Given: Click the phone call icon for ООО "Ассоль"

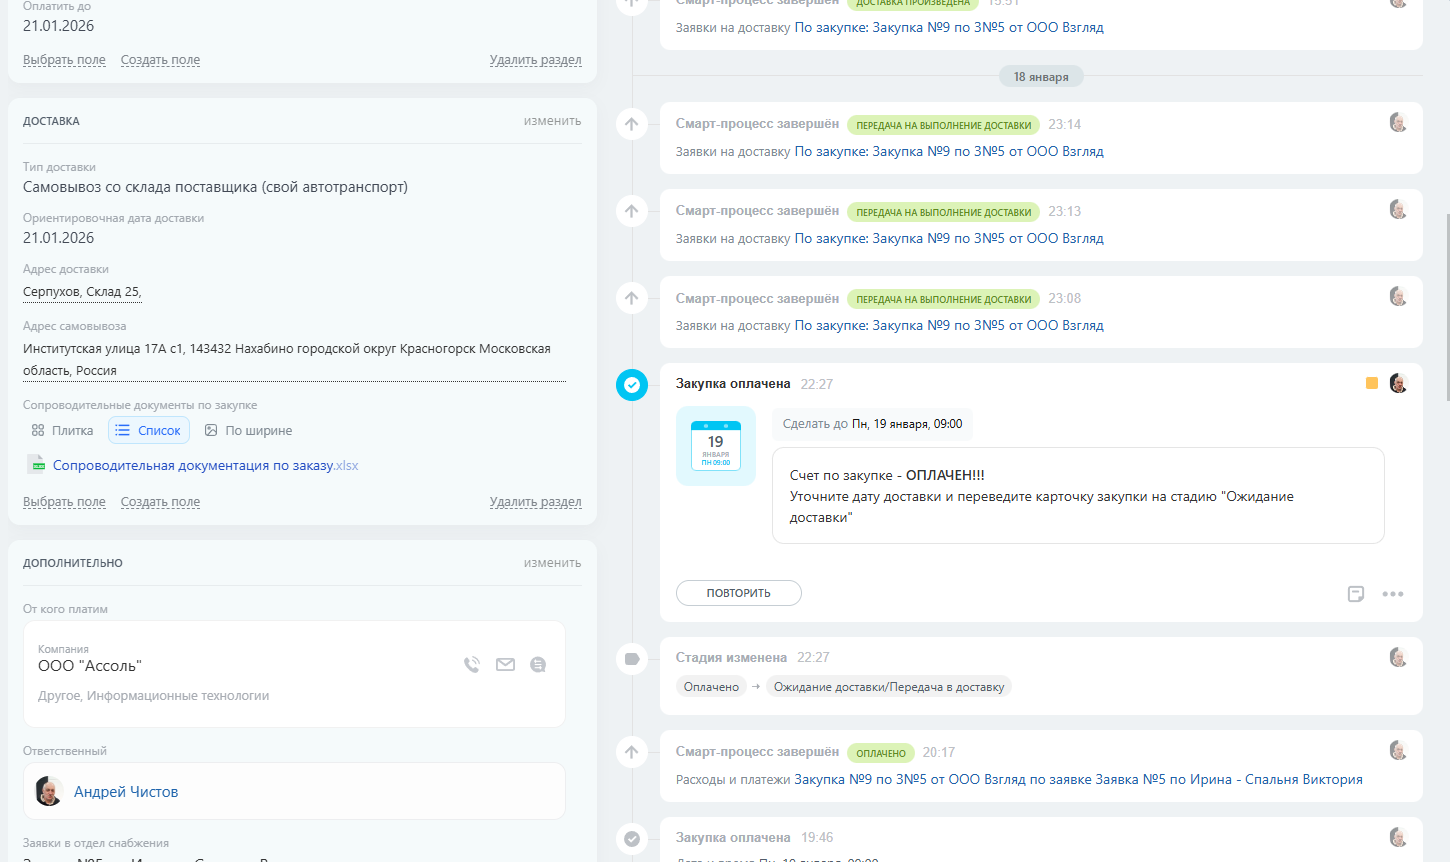Looking at the screenshot, I should pyautogui.click(x=472, y=665).
